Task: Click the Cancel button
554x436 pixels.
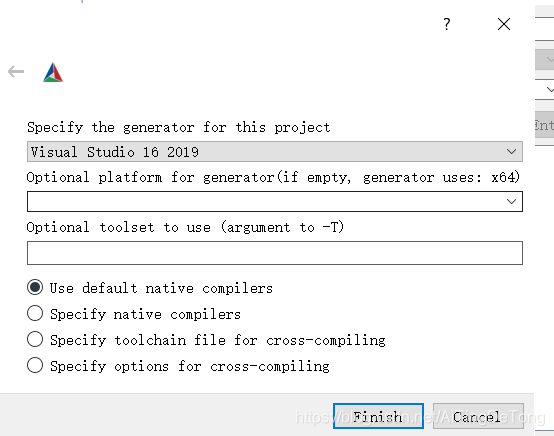Action: (478, 416)
